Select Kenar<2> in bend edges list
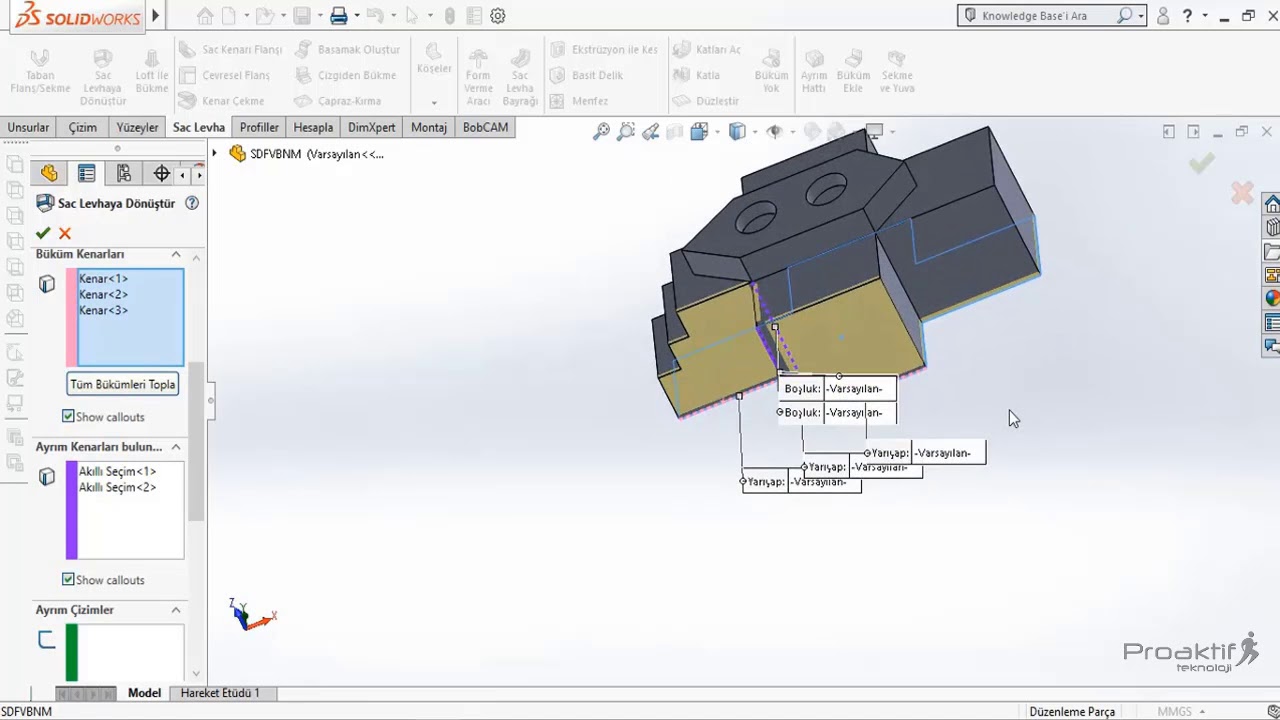The width and height of the screenshot is (1280, 720). (103, 294)
